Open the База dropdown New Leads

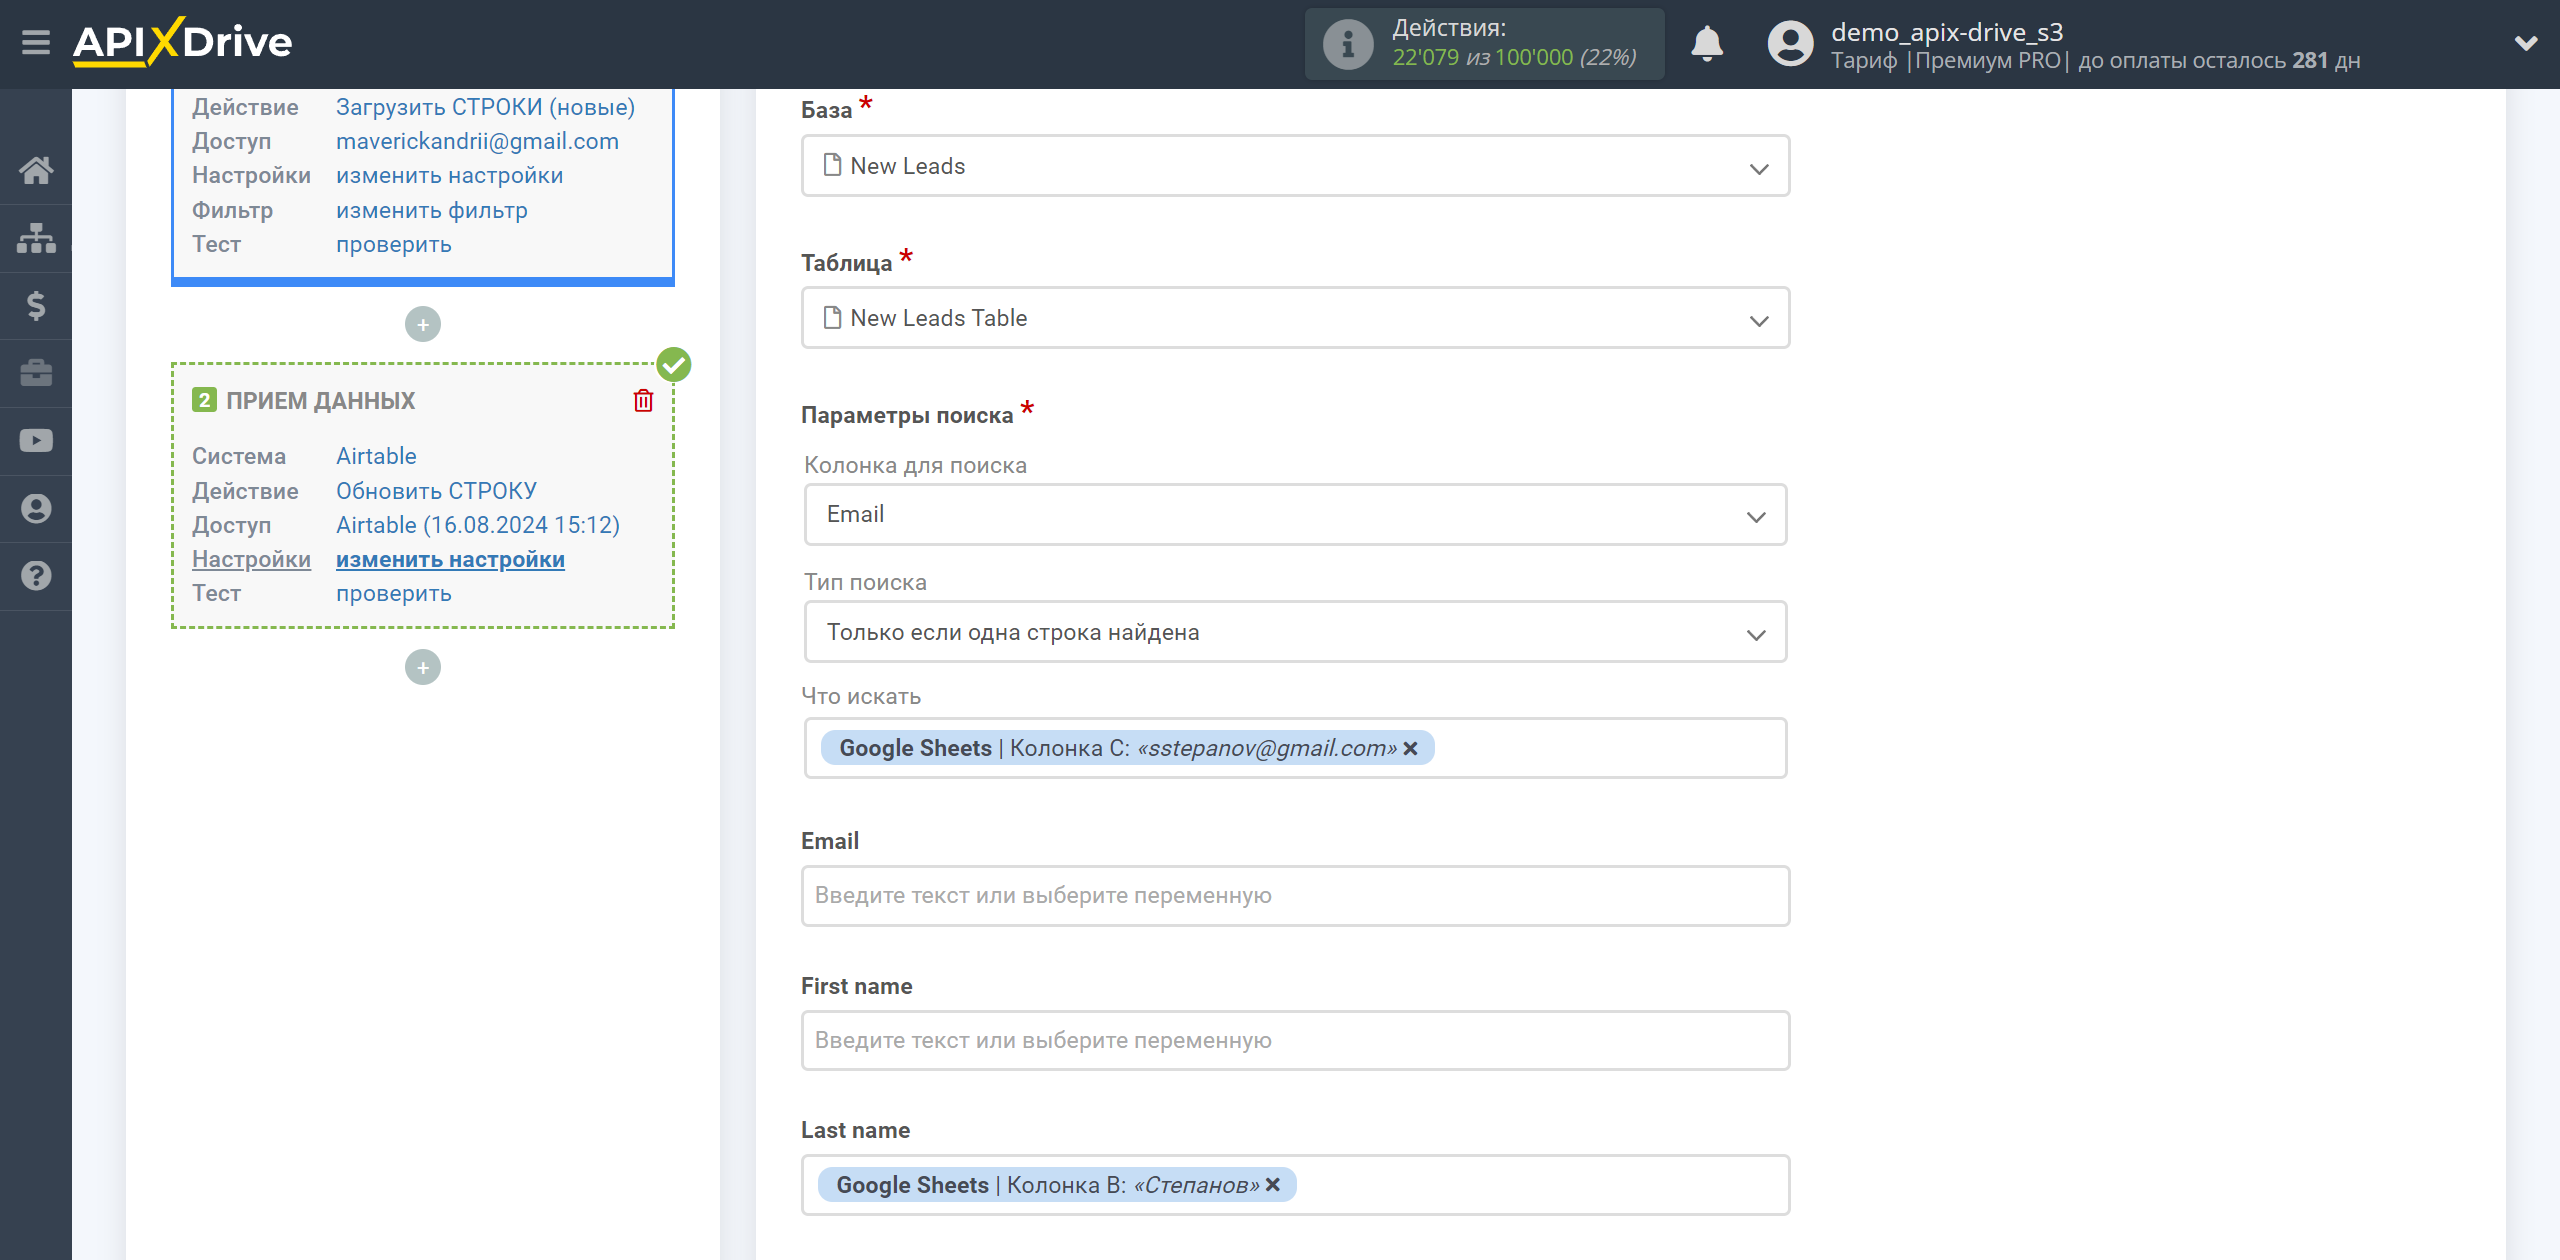pos(1295,166)
